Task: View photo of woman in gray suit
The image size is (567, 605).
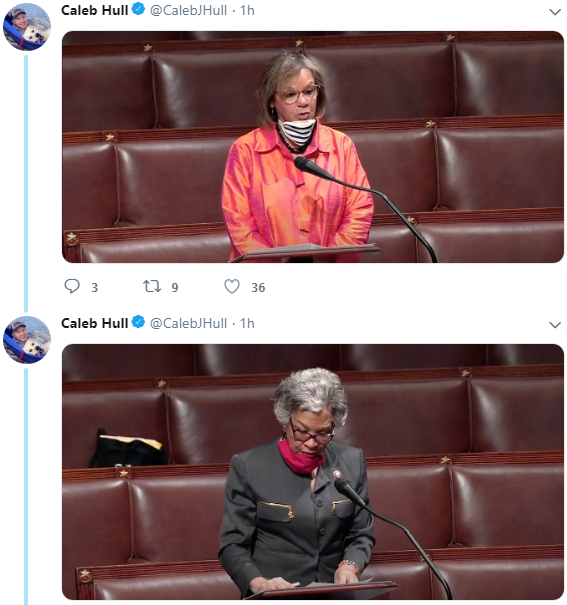Action: click(313, 472)
